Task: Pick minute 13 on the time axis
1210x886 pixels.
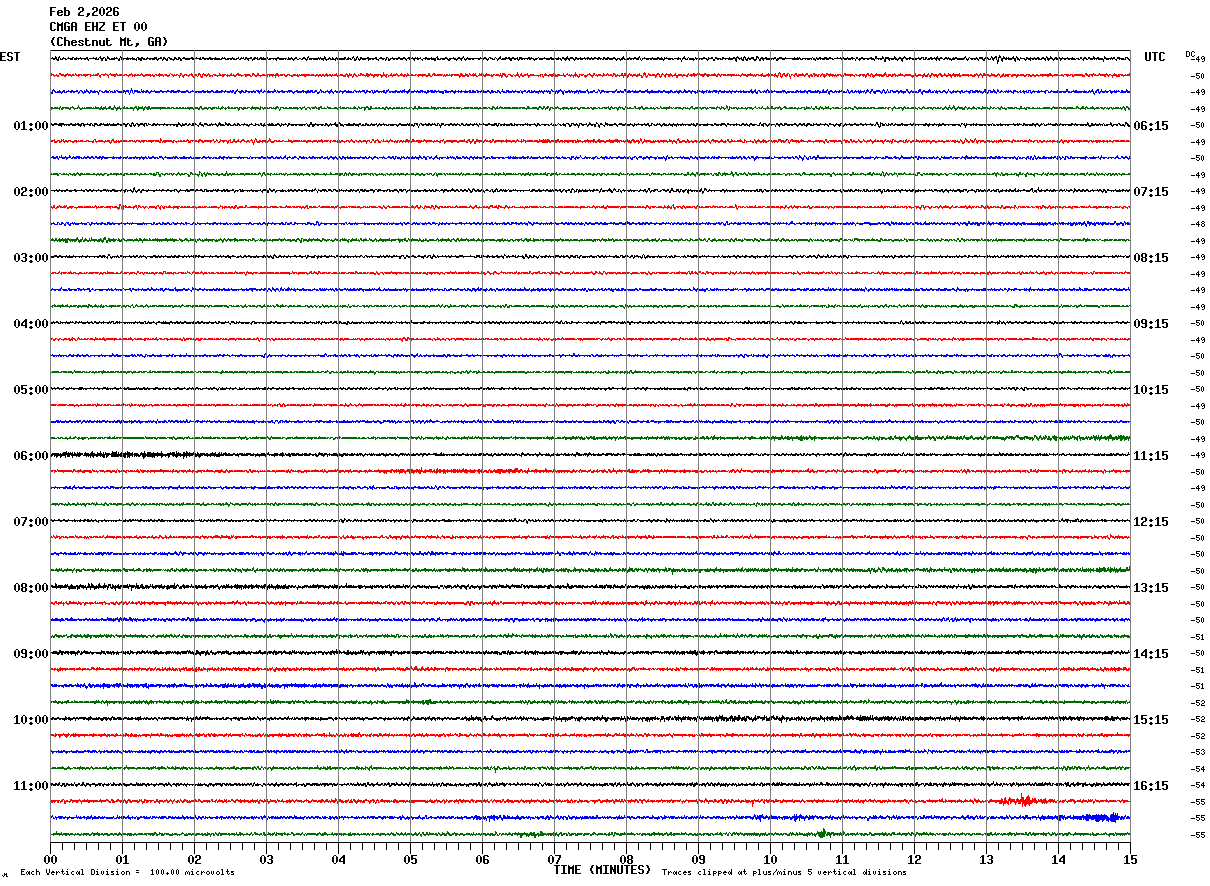Action: pos(986,859)
